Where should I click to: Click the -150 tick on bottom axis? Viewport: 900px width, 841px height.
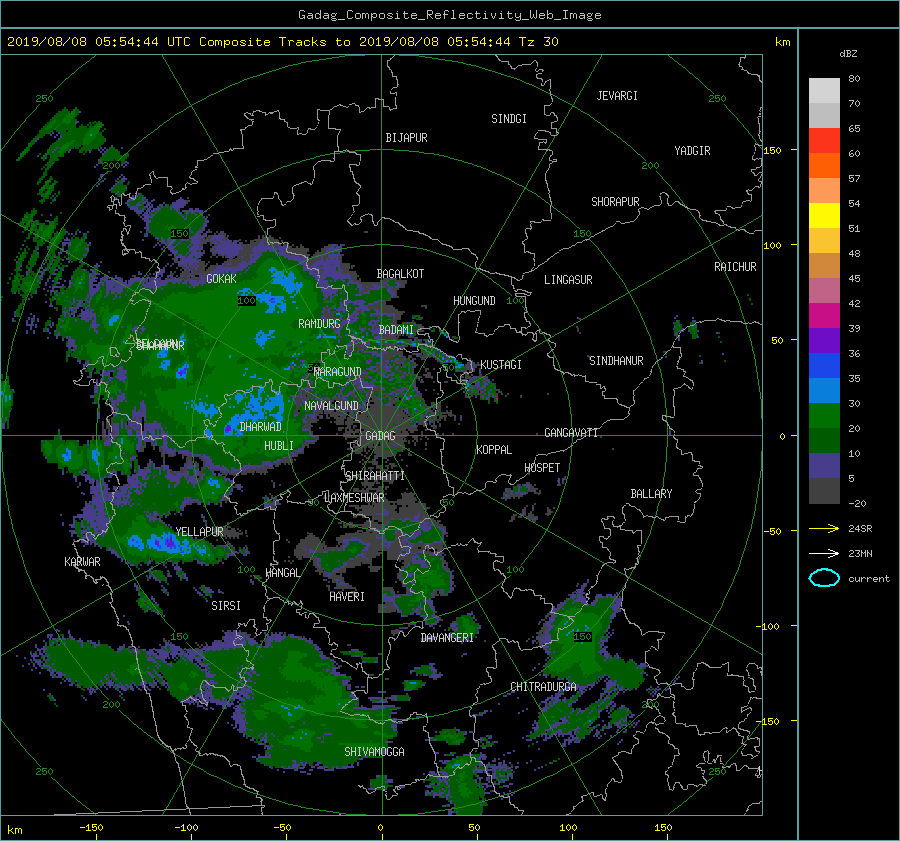click(91, 828)
